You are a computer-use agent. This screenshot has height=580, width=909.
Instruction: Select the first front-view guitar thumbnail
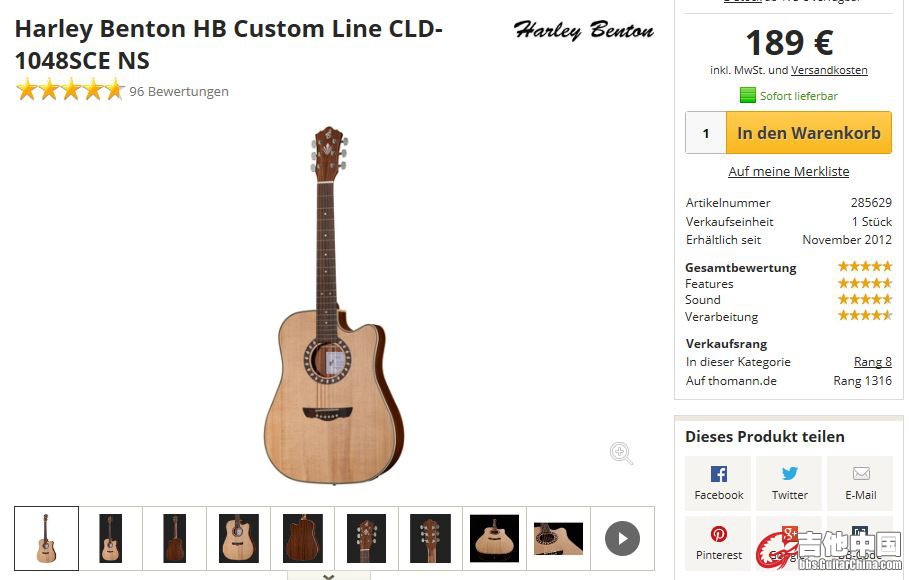pyautogui.click(x=46, y=538)
